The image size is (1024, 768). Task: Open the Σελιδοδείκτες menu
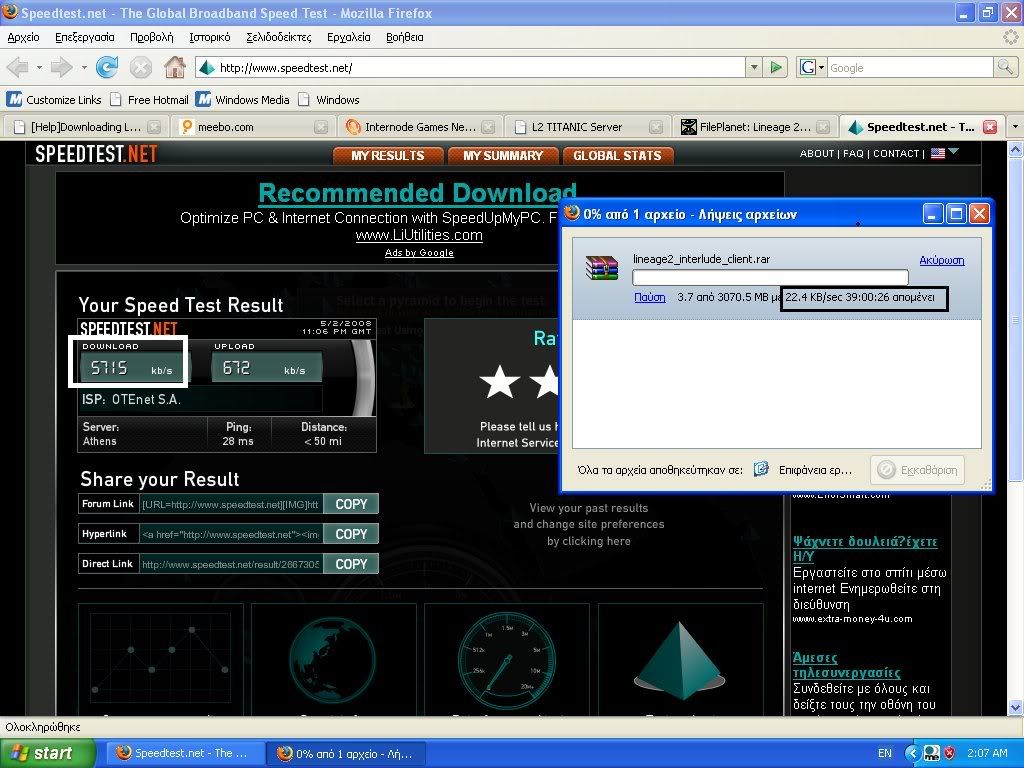(x=277, y=37)
